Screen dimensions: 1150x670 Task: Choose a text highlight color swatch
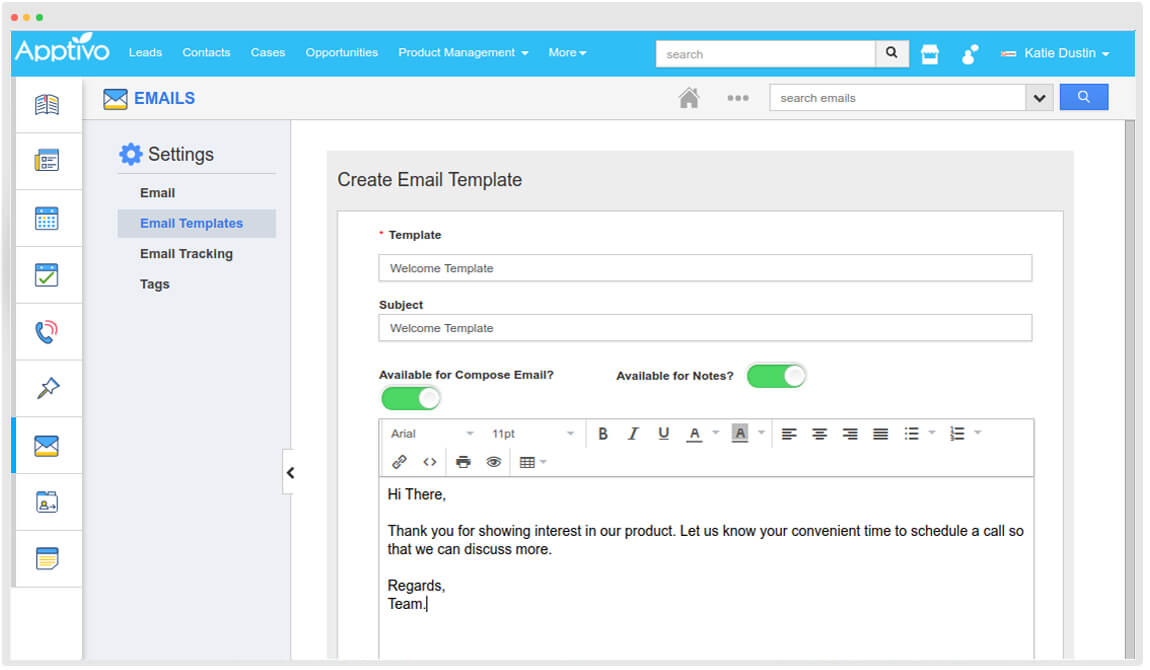739,433
